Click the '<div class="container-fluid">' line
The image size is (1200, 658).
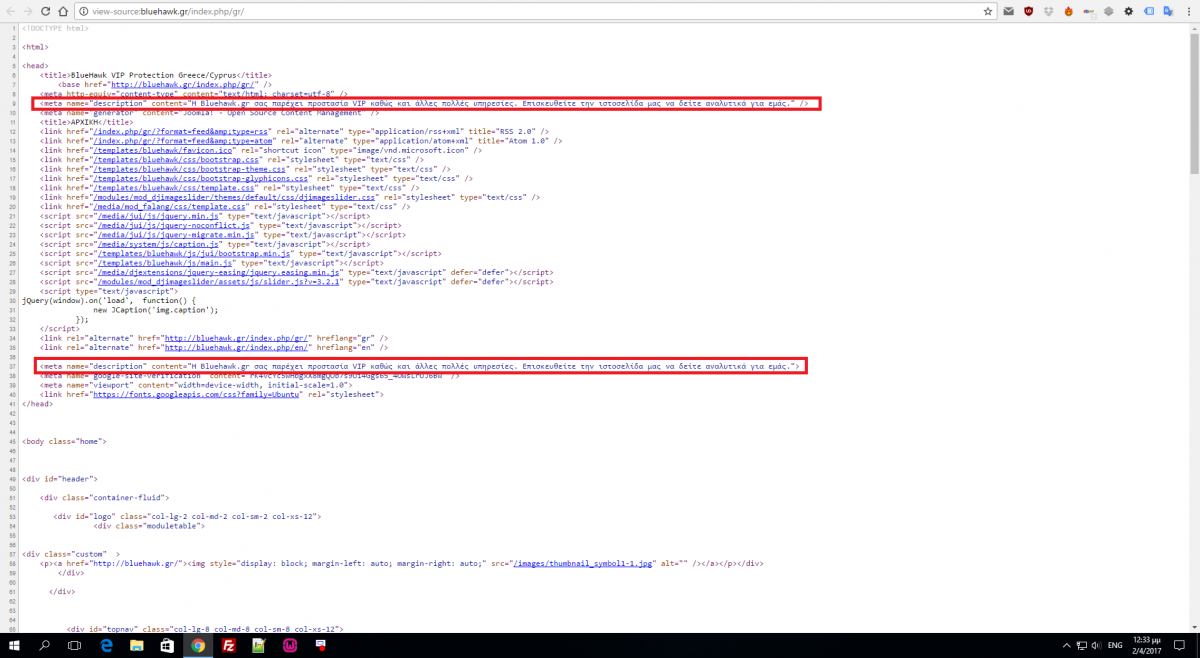pos(105,497)
